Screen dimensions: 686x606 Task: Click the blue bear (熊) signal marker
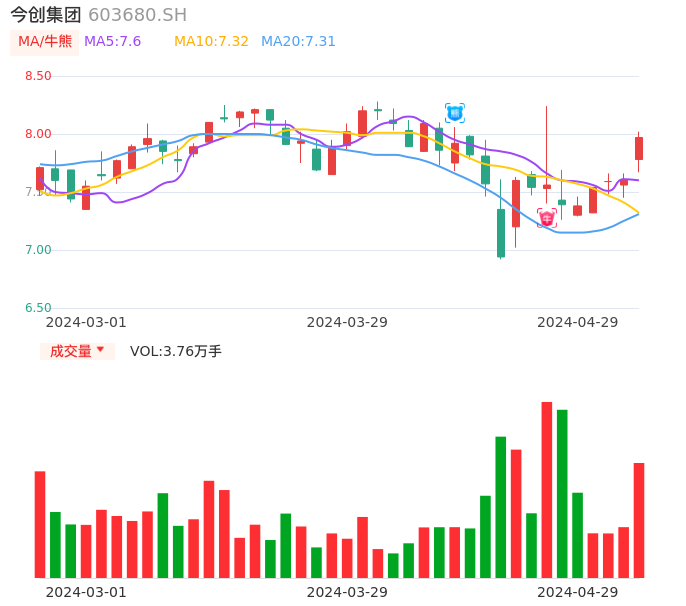point(455,113)
